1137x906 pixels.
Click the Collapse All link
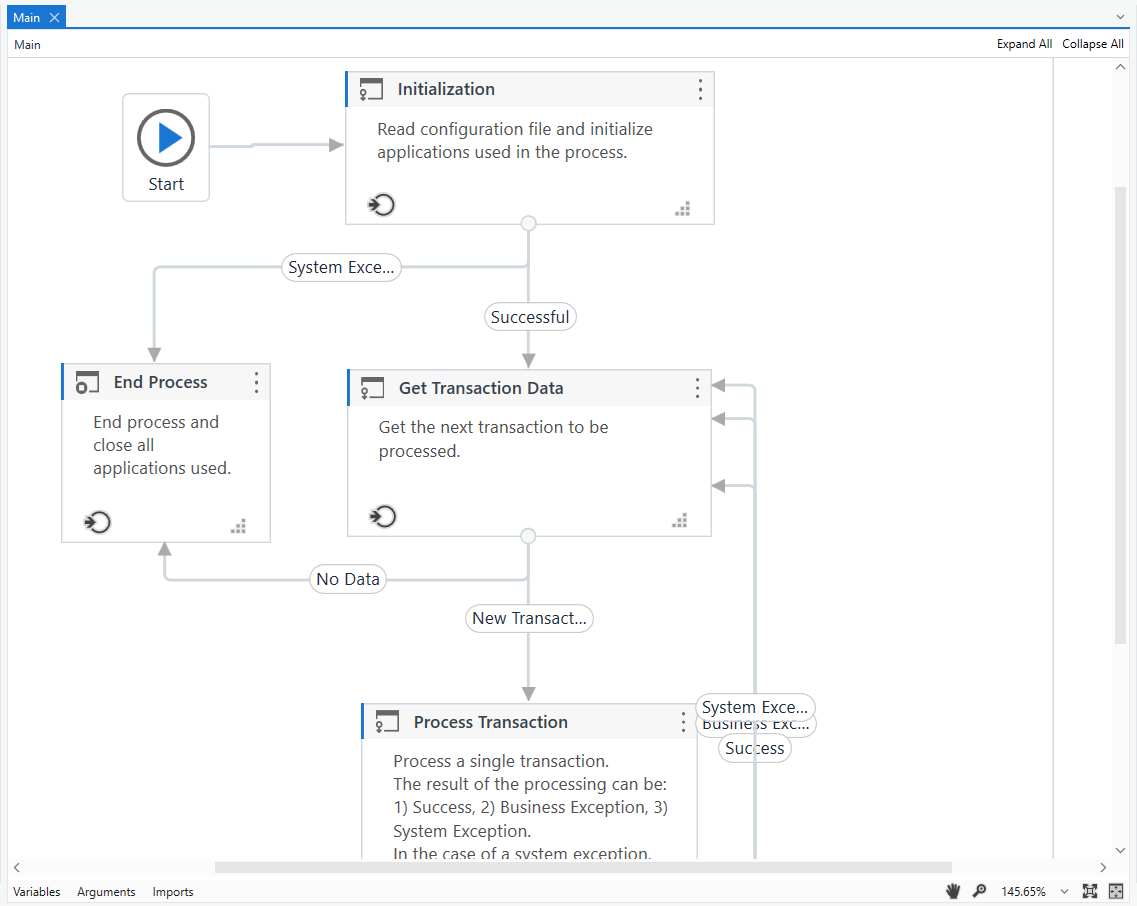point(1093,43)
